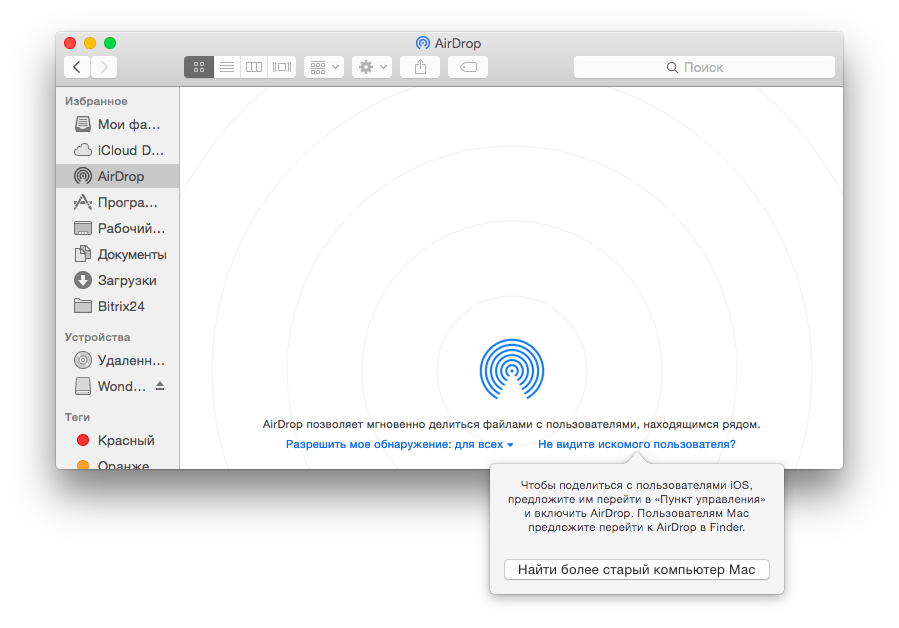Click the Устройства section header
This screenshot has width=899, height=628.
point(97,337)
